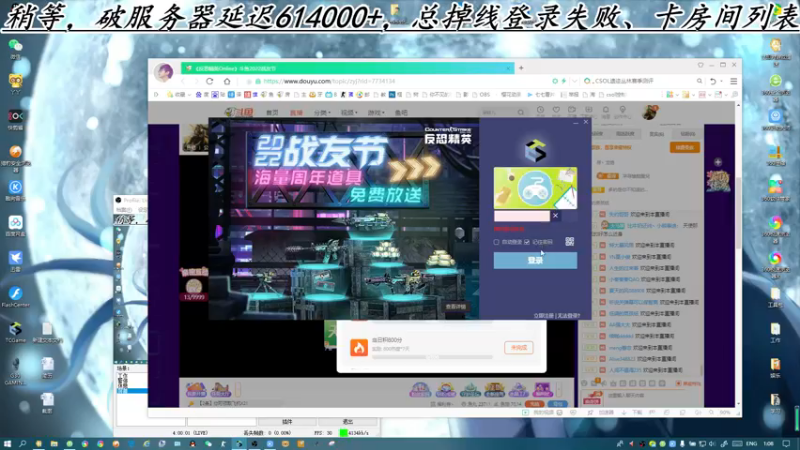Open 无法登录? help link in launcher

pyautogui.click(x=568, y=316)
